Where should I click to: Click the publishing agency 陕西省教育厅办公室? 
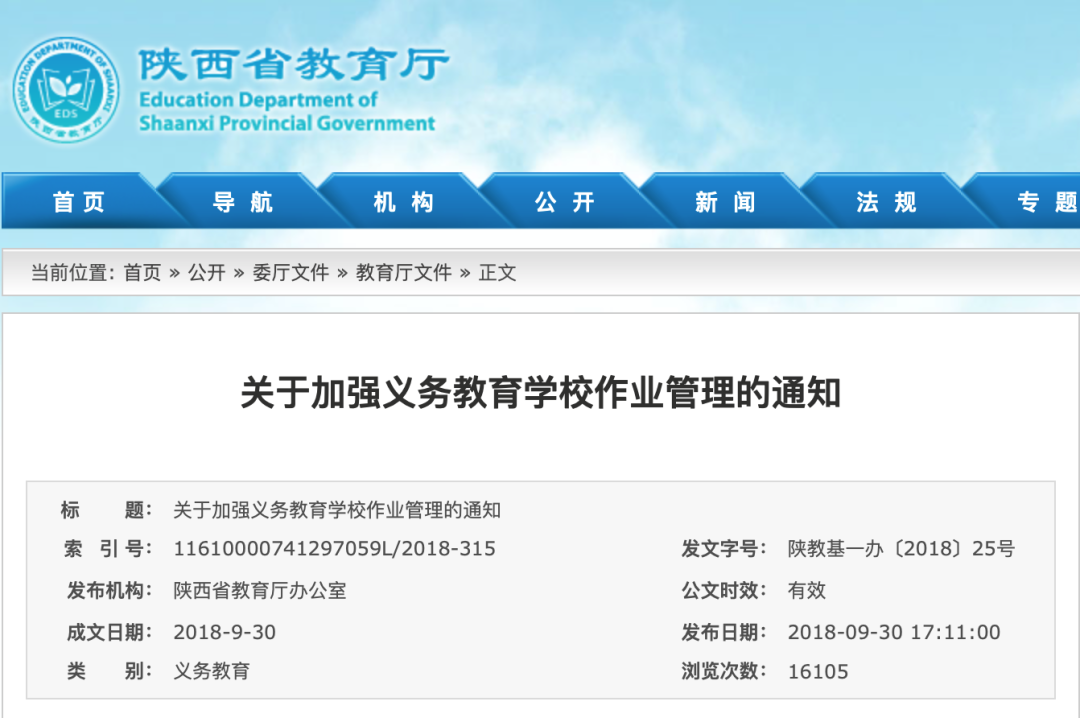[x=260, y=590]
